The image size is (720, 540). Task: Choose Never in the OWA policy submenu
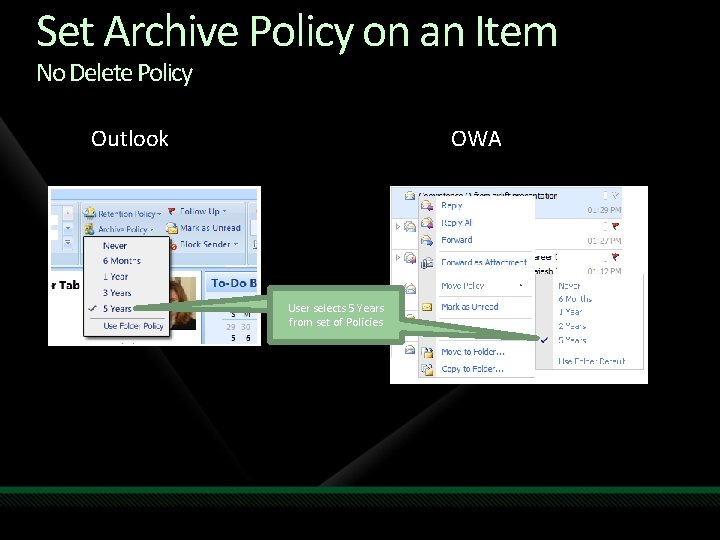pyautogui.click(x=569, y=286)
